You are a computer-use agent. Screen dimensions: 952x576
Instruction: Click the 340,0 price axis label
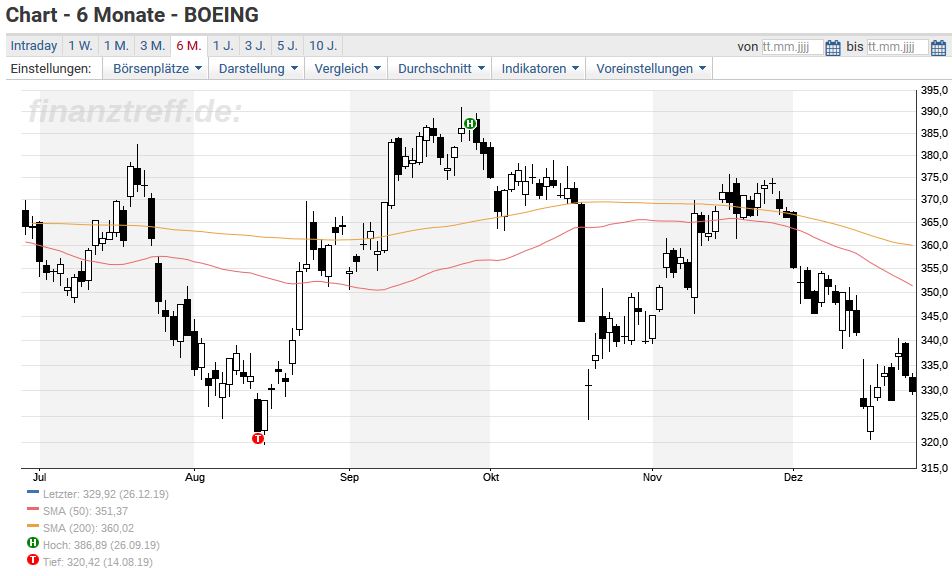click(x=934, y=340)
